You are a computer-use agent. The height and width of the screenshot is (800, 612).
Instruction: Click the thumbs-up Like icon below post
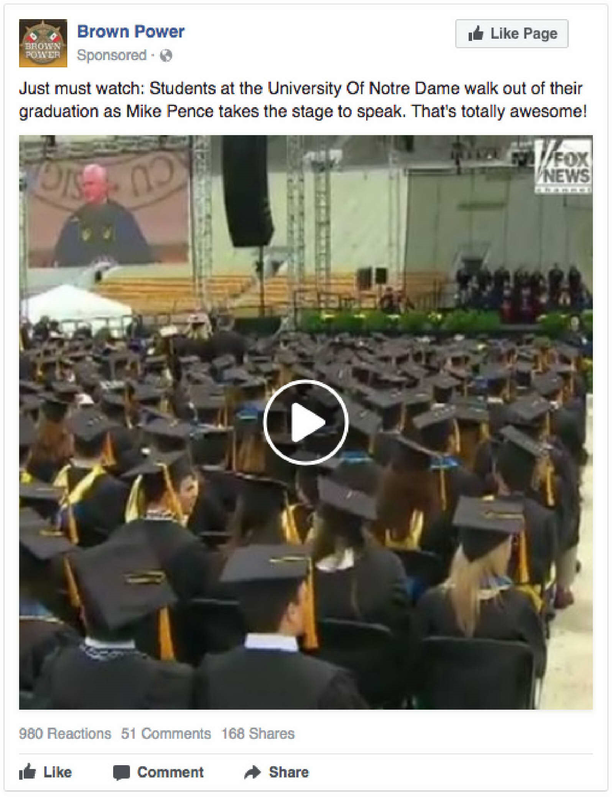point(28,771)
